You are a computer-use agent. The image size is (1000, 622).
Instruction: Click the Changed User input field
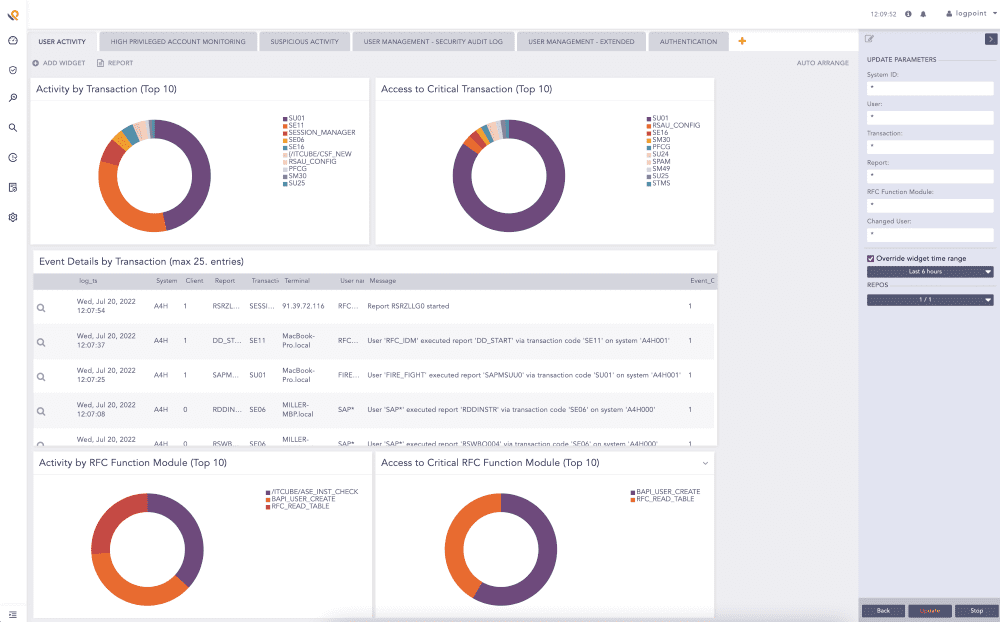[x=930, y=235]
